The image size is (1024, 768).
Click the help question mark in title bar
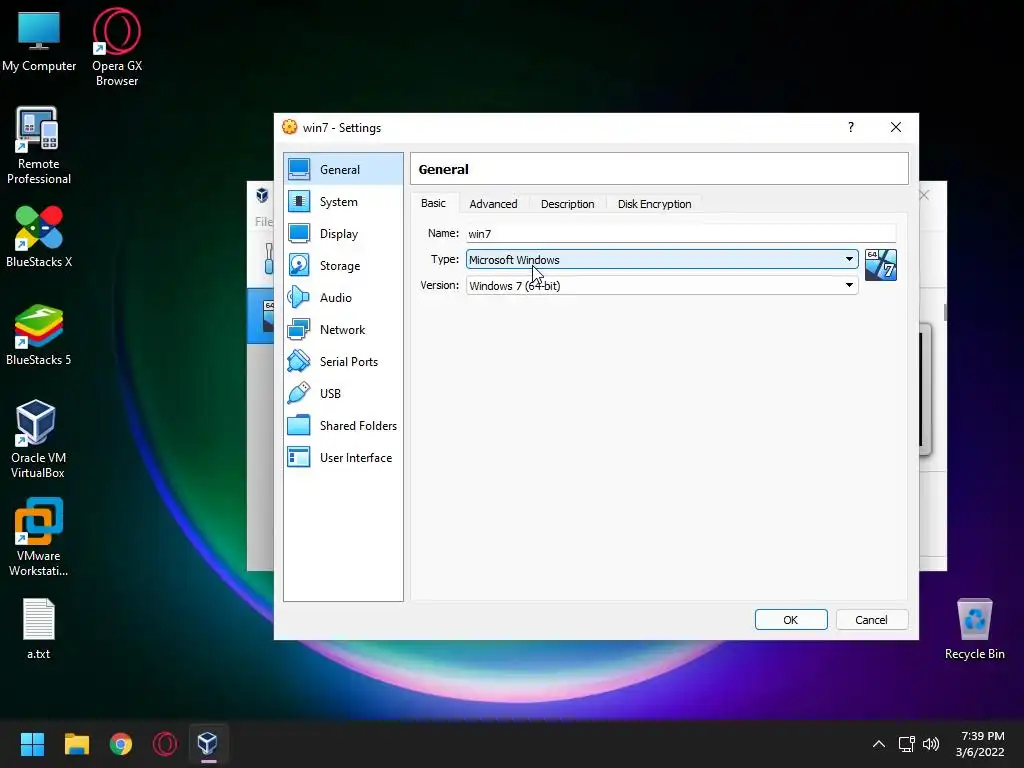pyautogui.click(x=850, y=127)
